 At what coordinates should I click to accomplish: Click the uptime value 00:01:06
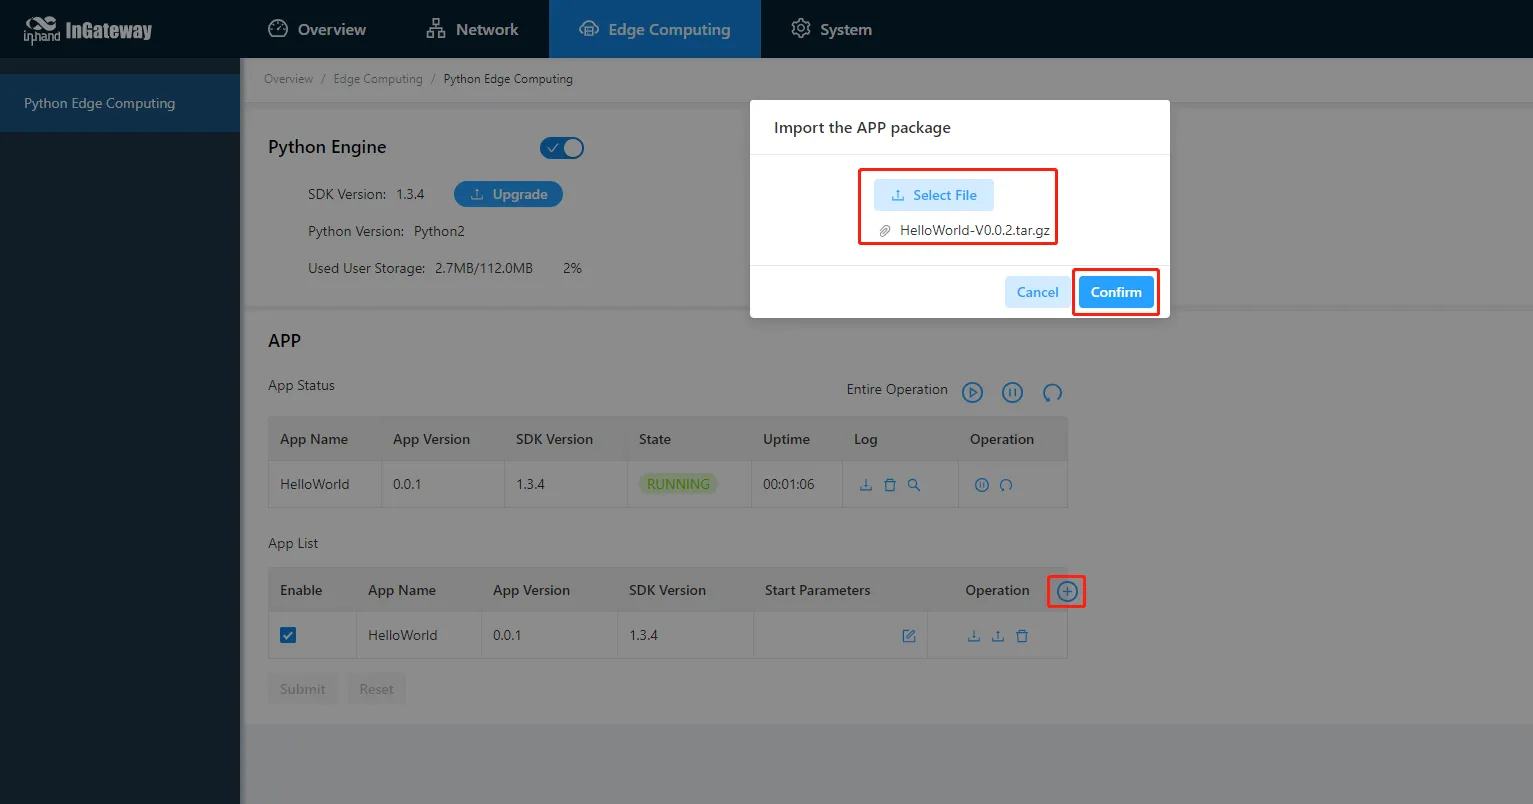789,484
